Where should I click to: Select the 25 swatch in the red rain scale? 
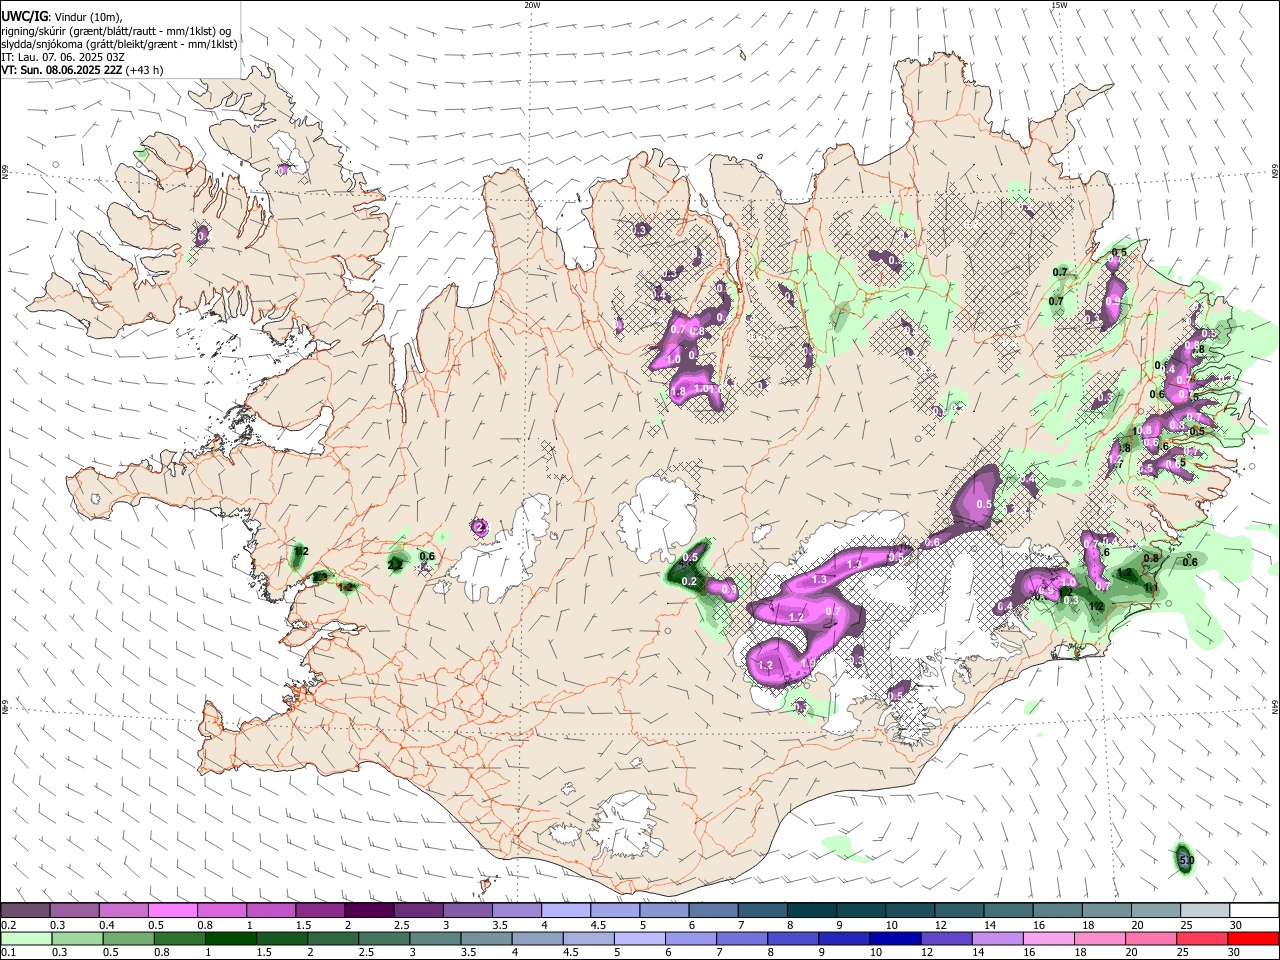1201,938
